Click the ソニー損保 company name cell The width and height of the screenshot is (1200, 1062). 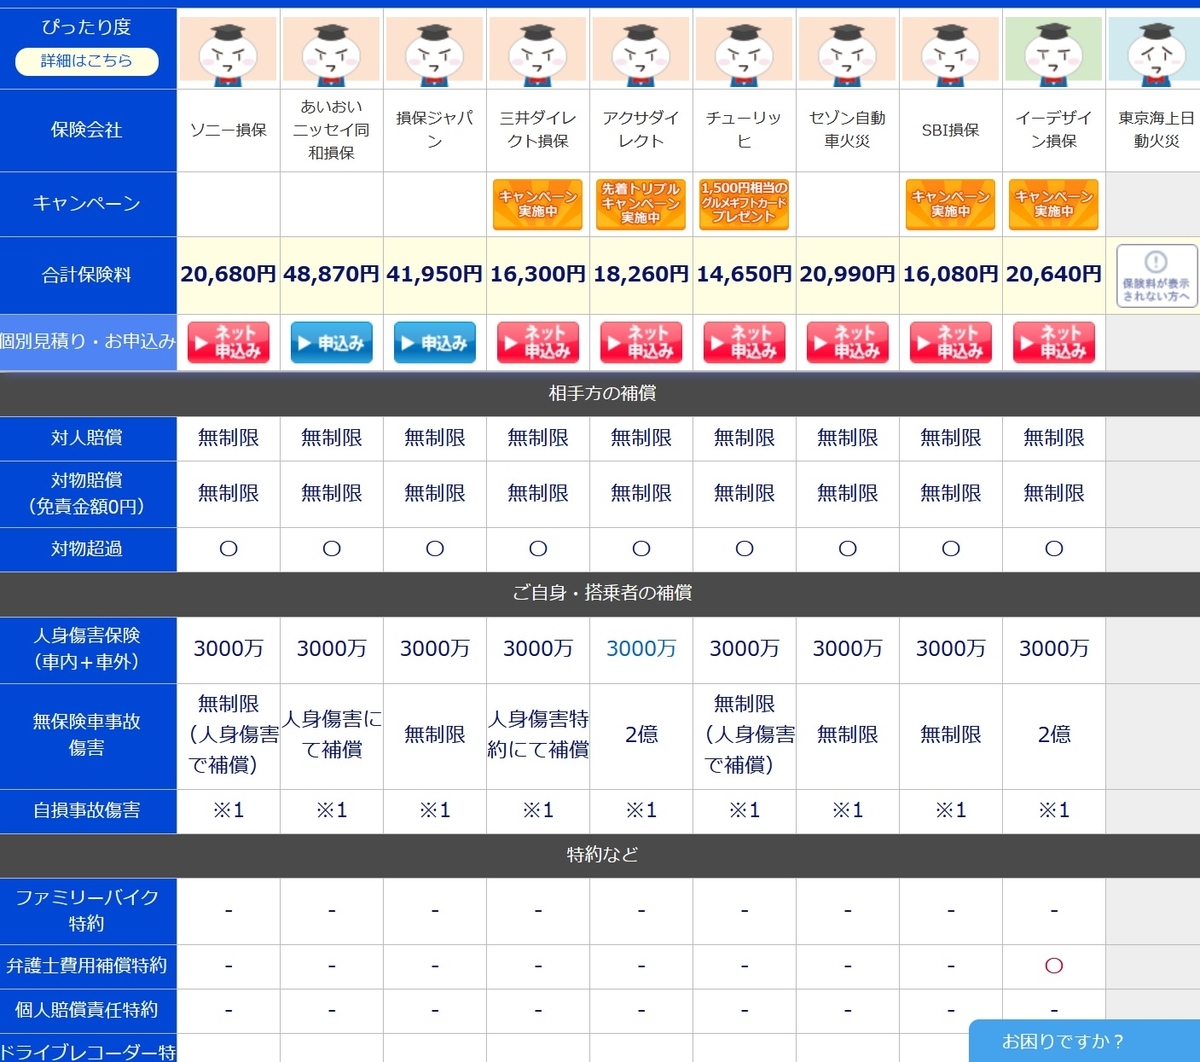(x=229, y=130)
